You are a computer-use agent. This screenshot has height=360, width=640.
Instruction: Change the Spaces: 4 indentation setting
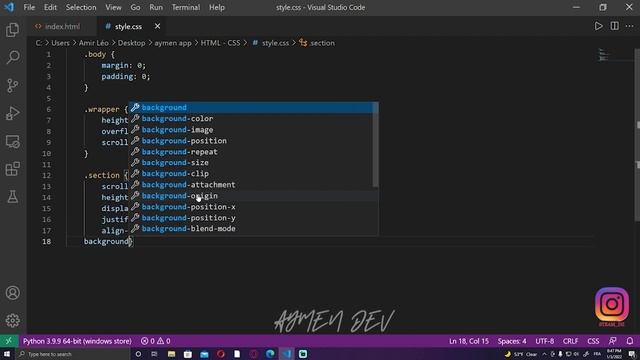tap(512, 341)
